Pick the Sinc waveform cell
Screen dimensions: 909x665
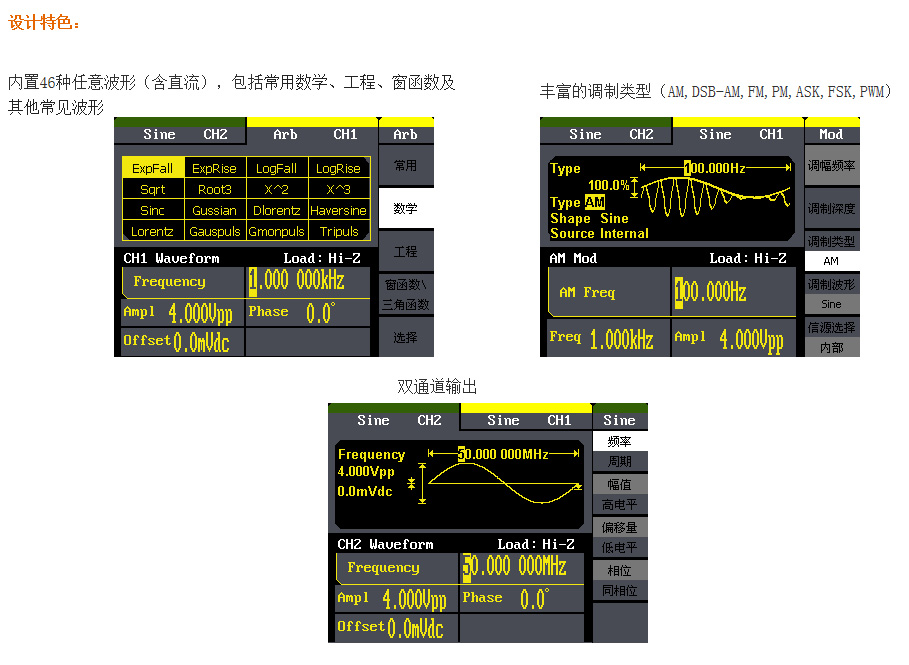[x=153, y=211]
